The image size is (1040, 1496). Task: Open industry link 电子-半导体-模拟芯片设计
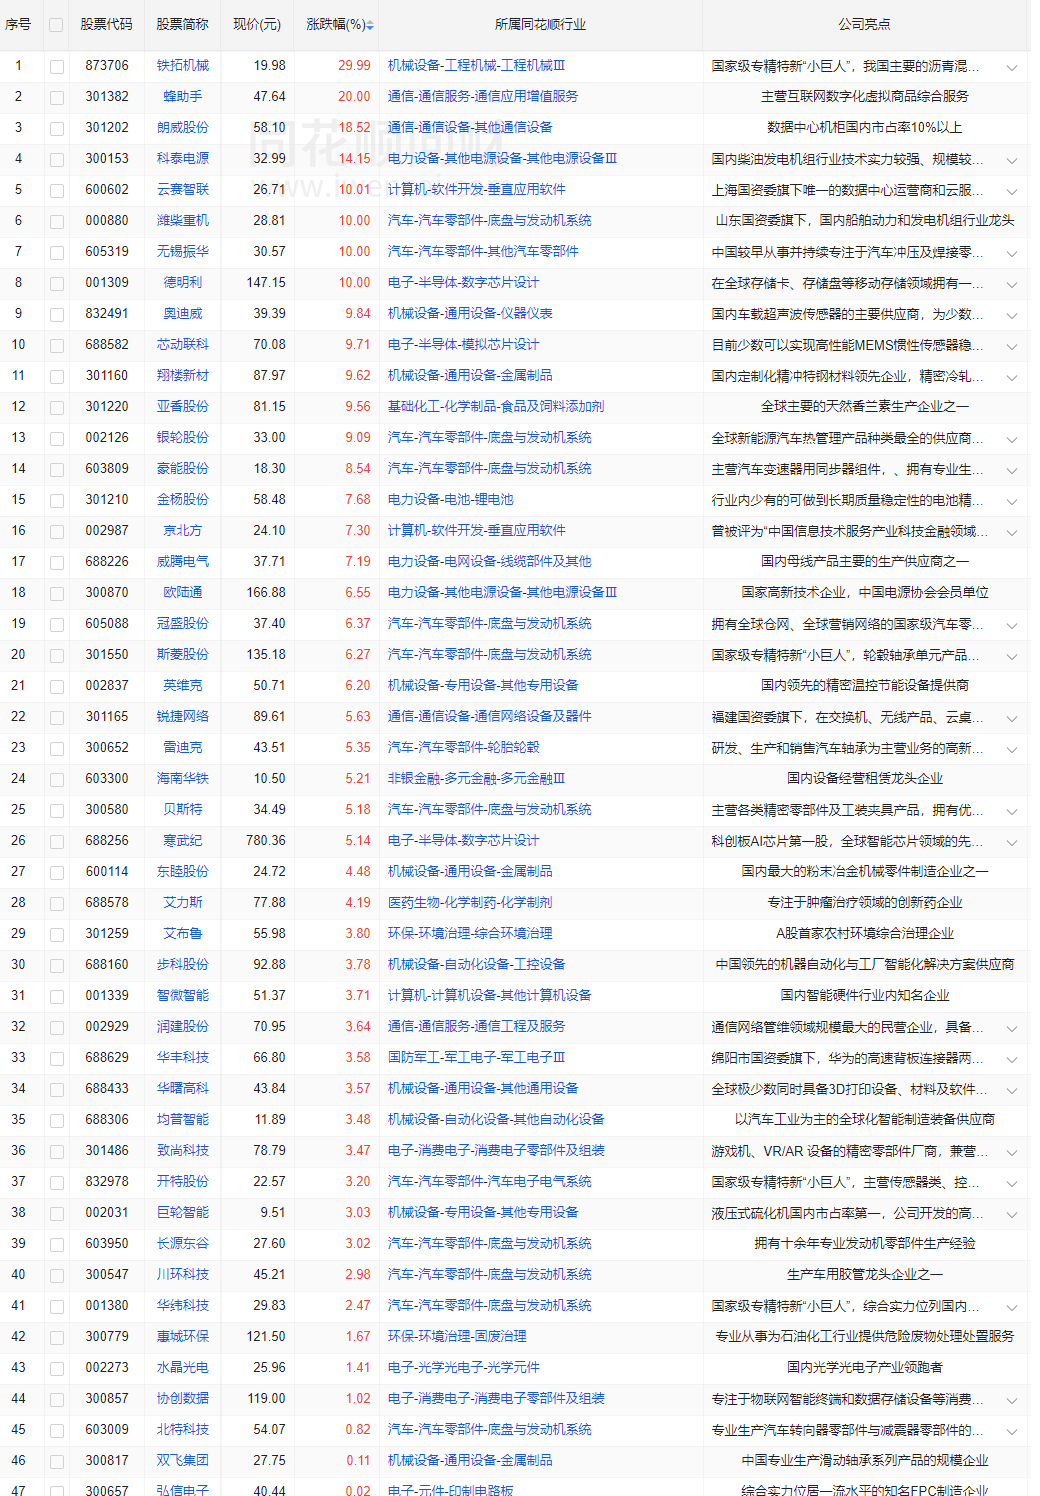(463, 345)
